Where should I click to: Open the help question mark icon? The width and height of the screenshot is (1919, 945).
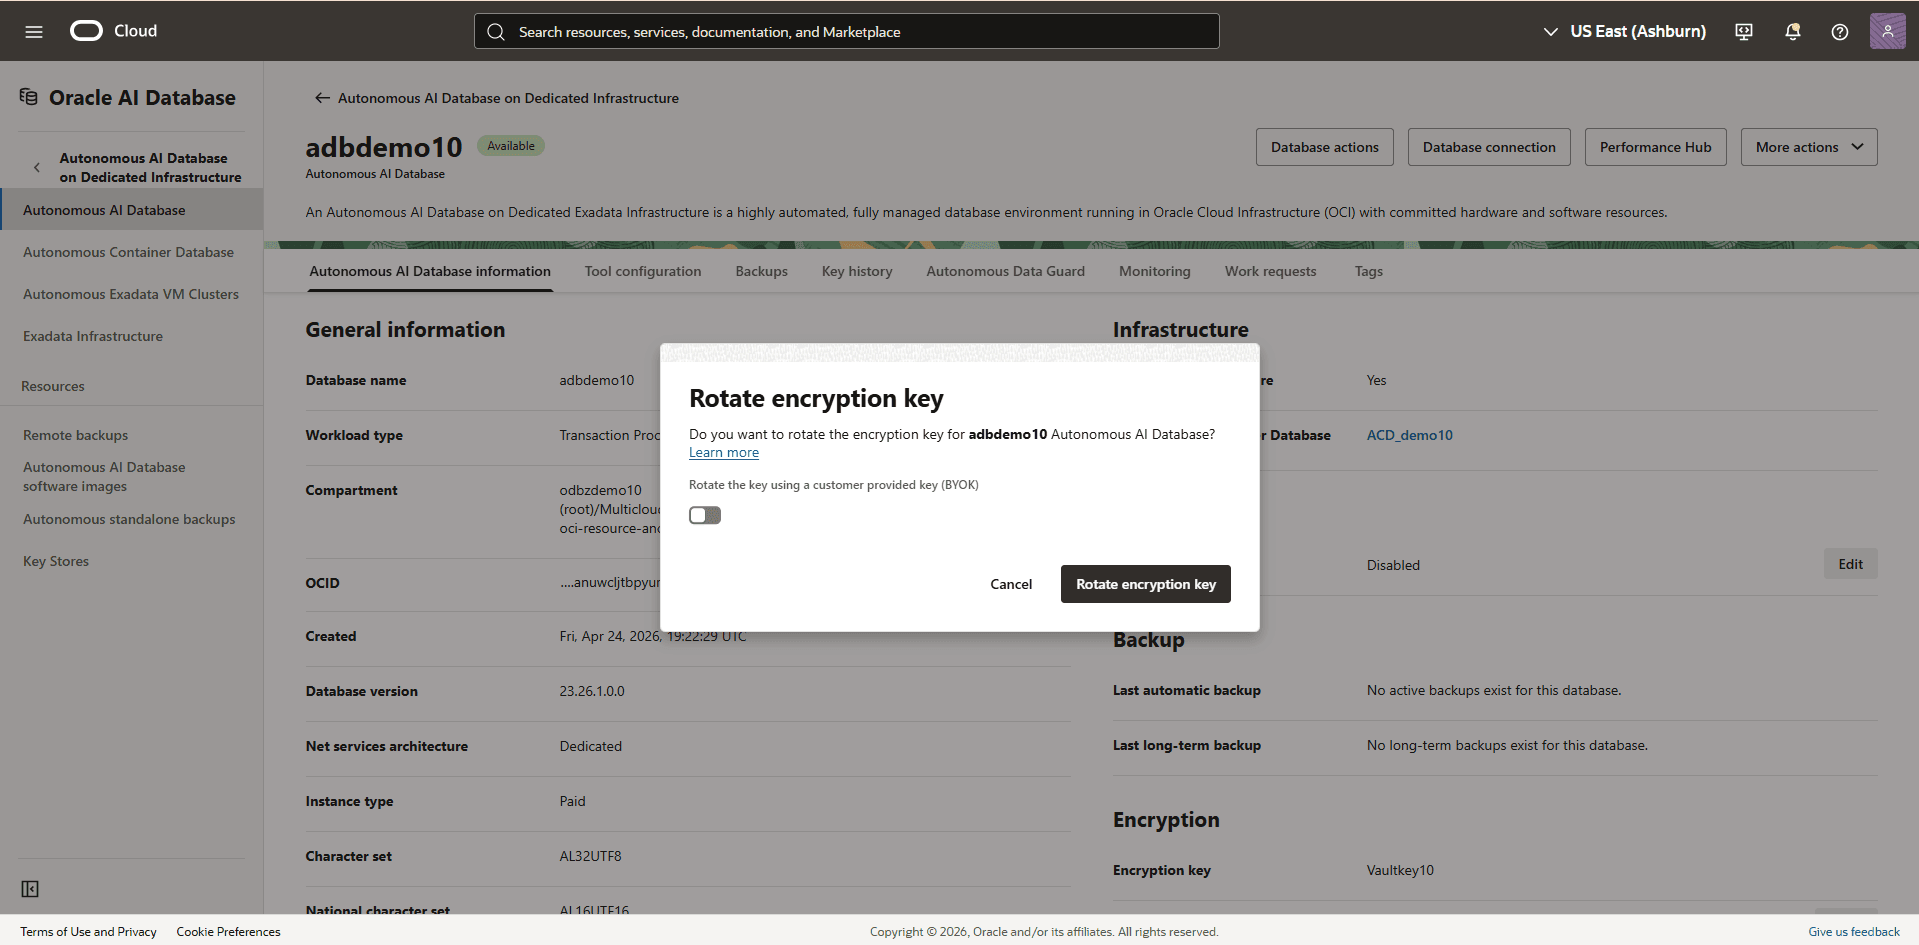[x=1840, y=32]
